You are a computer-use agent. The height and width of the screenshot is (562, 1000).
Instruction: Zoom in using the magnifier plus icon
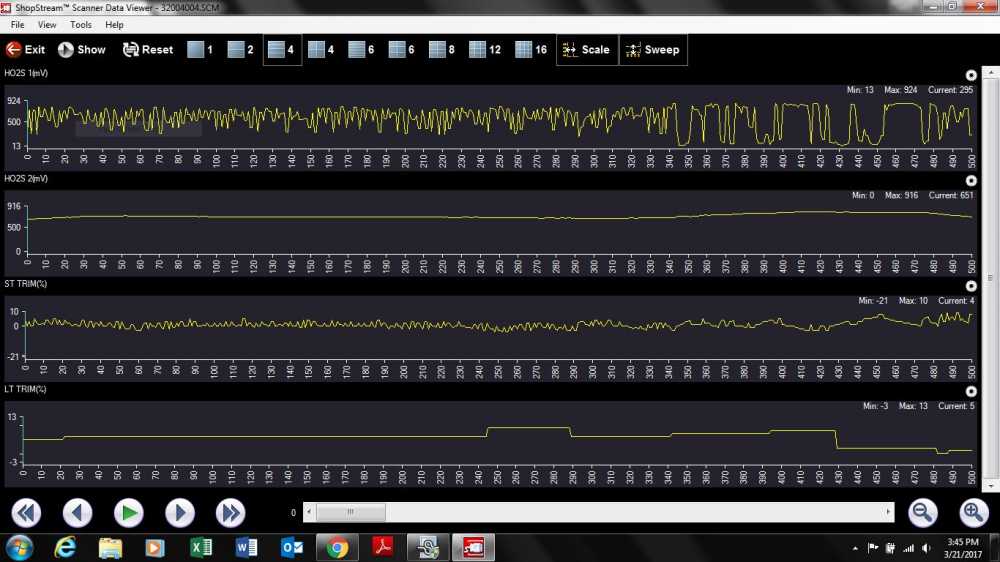click(973, 512)
